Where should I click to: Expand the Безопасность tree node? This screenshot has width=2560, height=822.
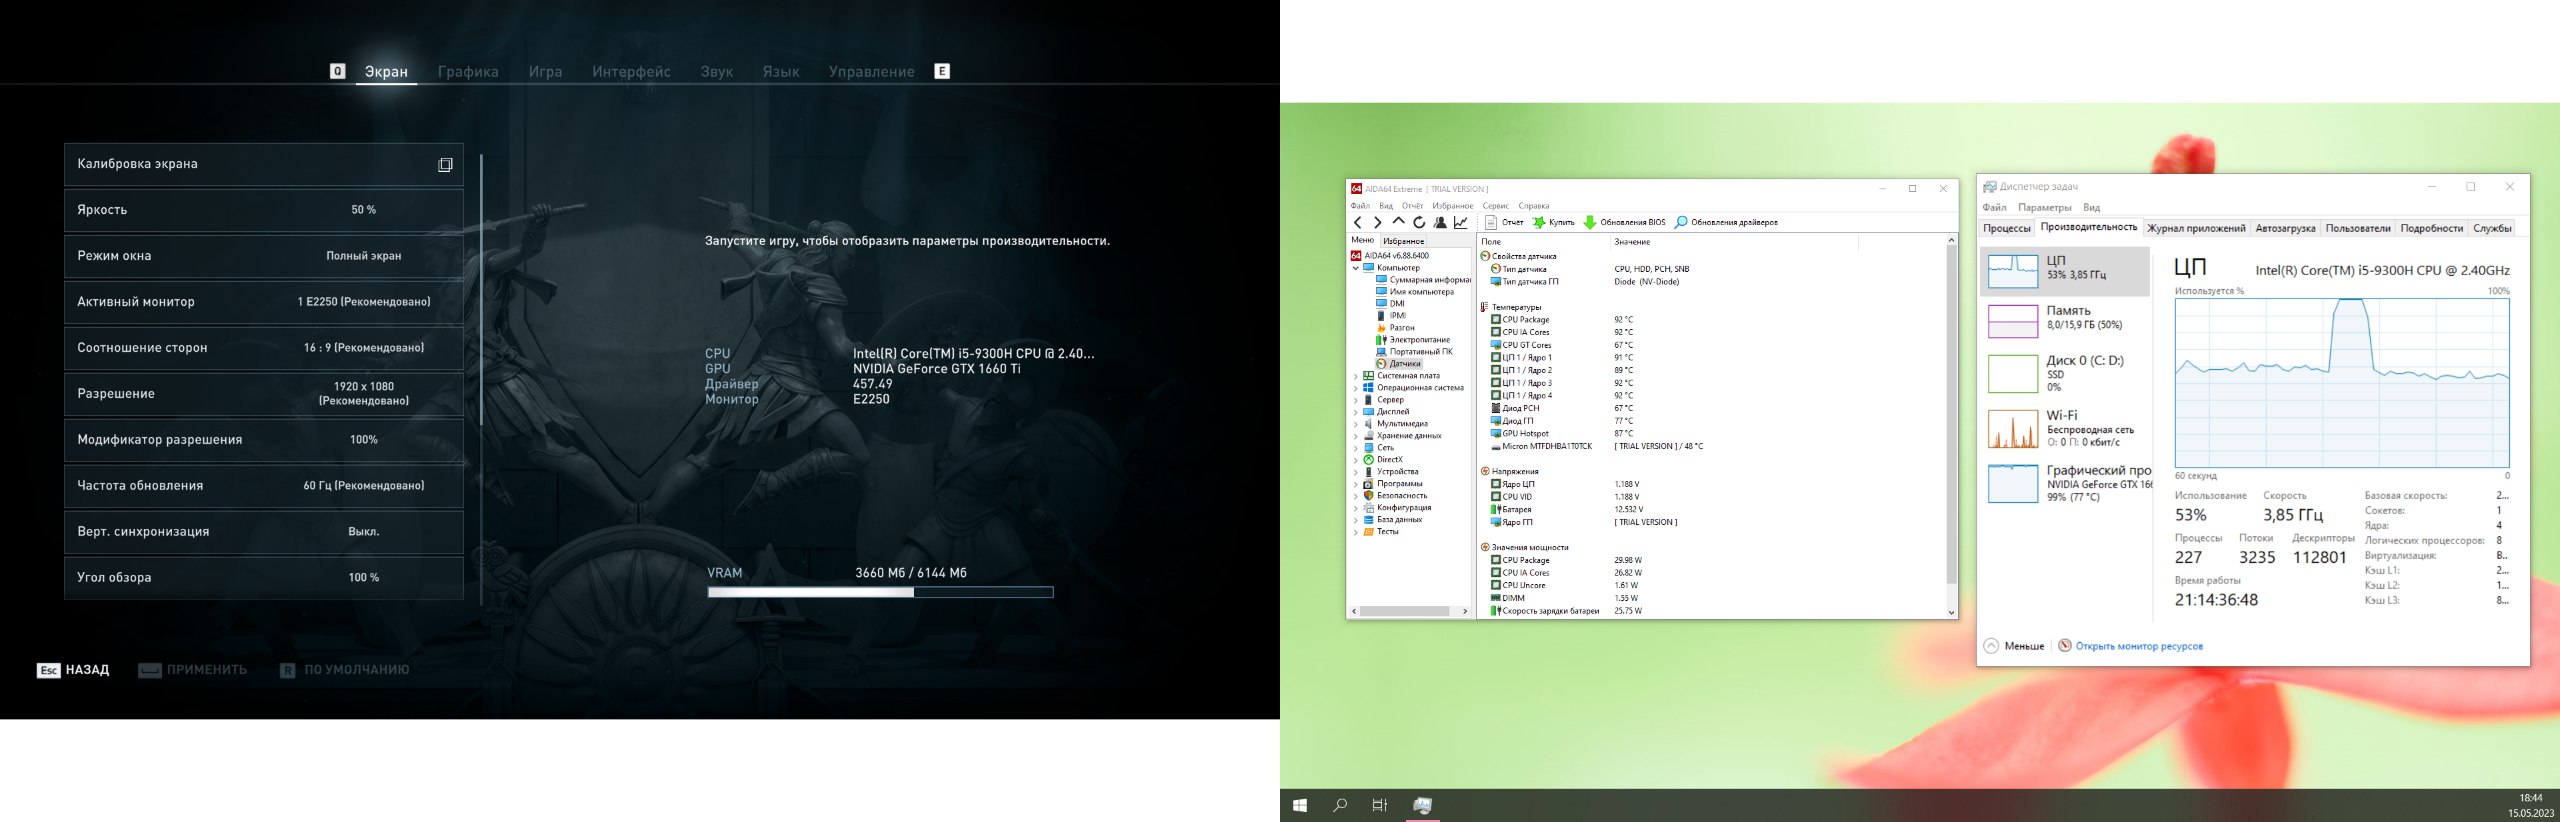1356,496
